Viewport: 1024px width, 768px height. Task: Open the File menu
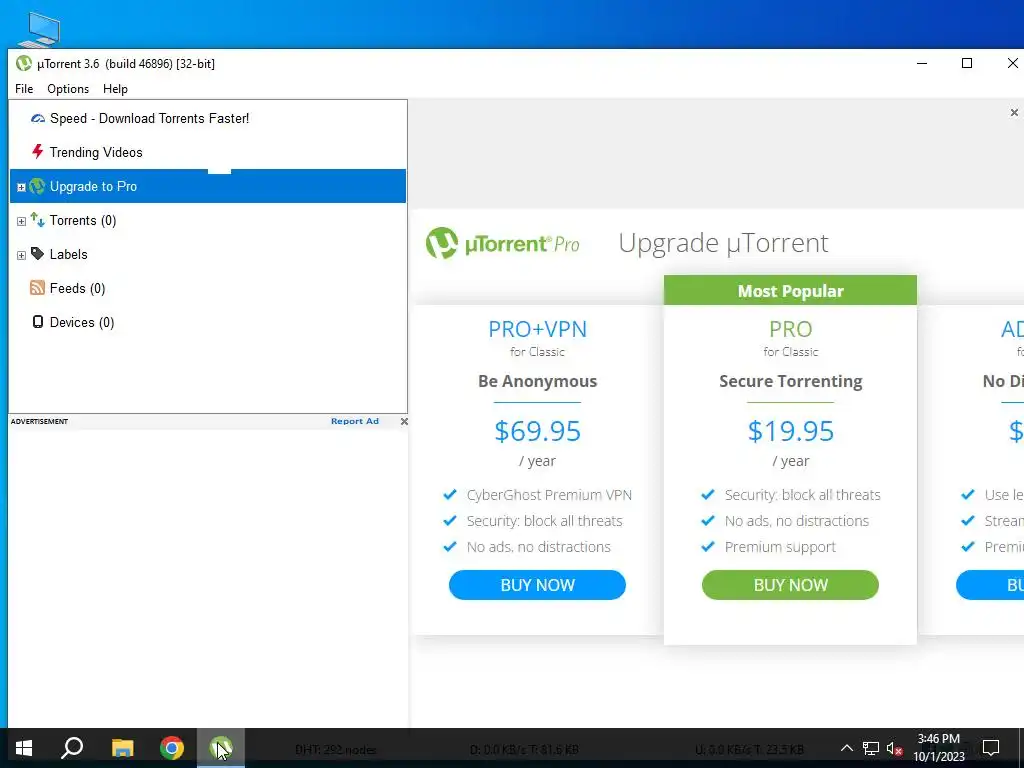point(24,89)
